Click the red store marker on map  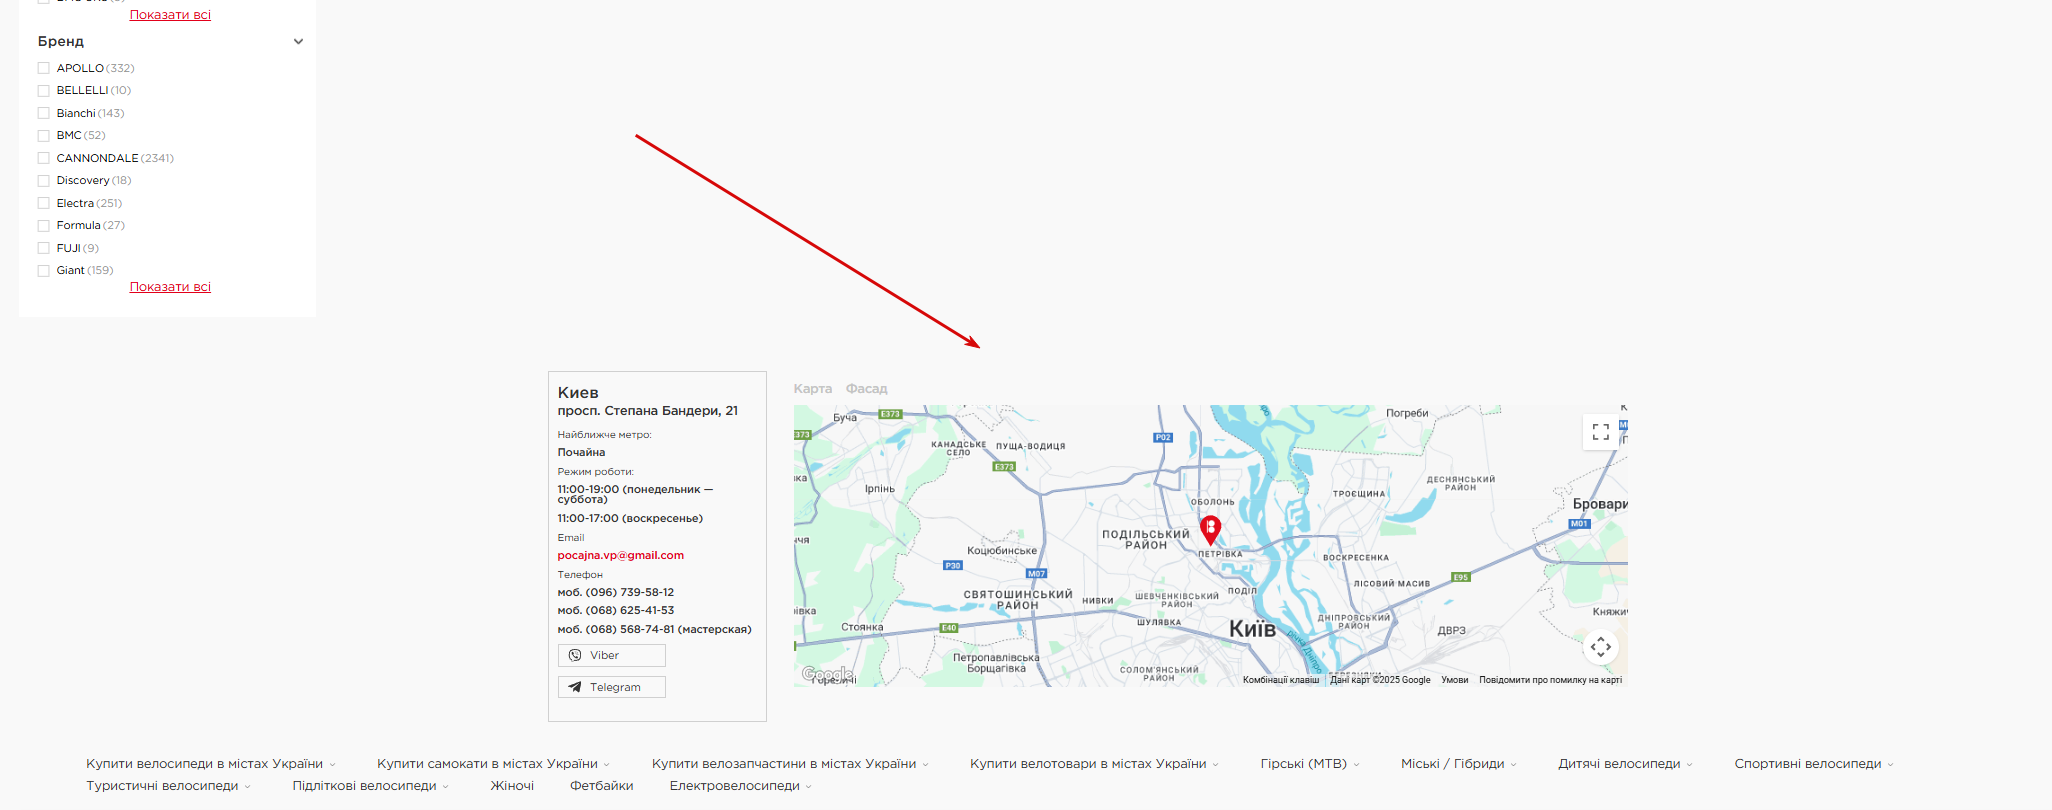1210,530
